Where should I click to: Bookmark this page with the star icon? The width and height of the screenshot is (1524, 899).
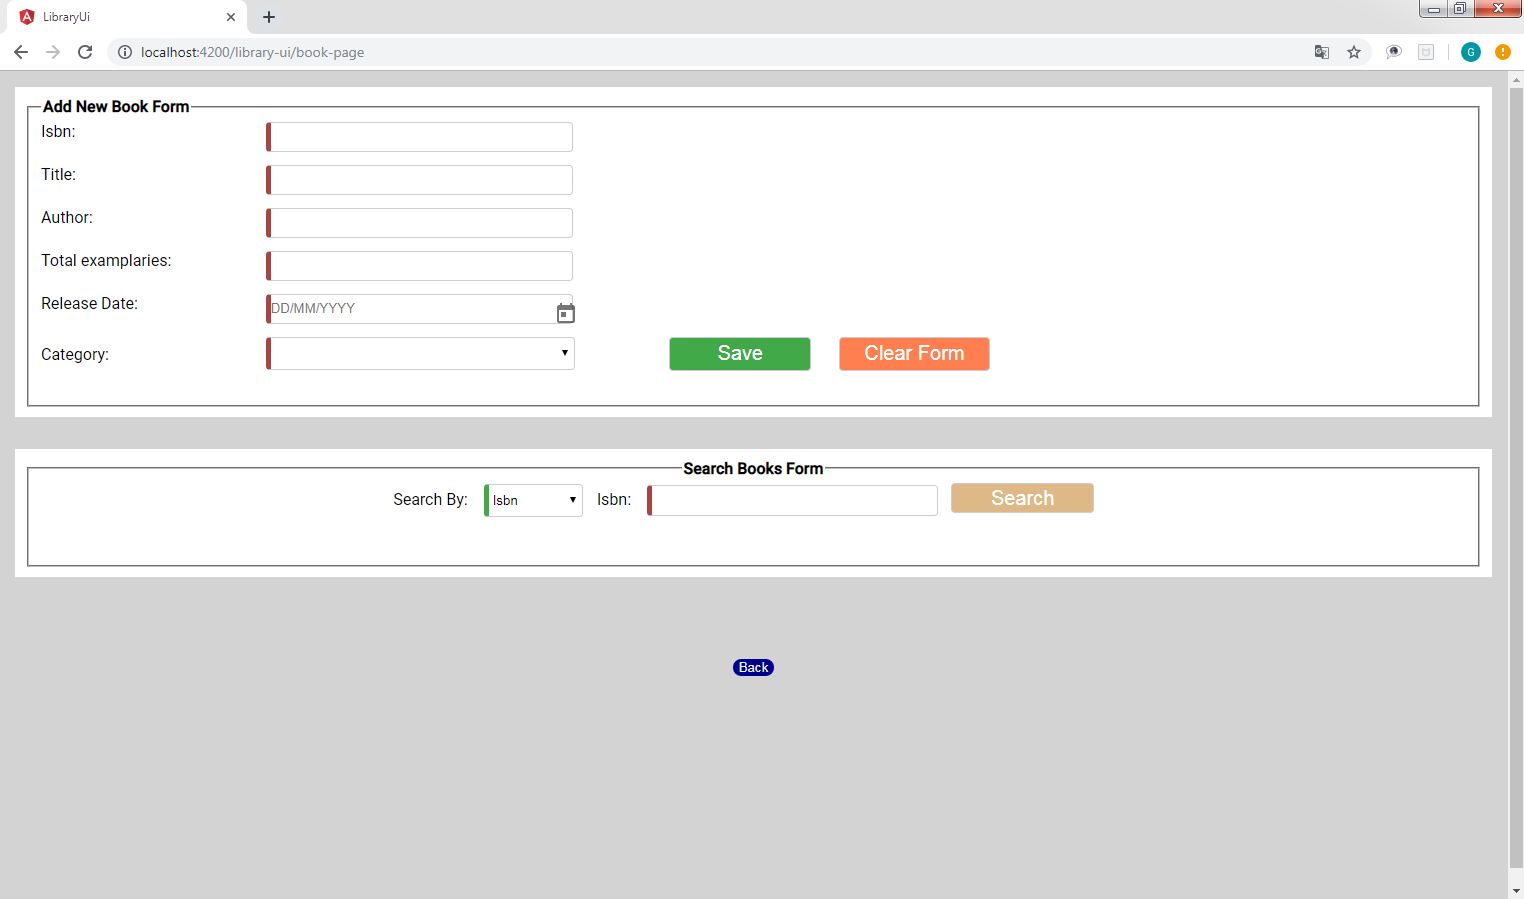pos(1354,52)
